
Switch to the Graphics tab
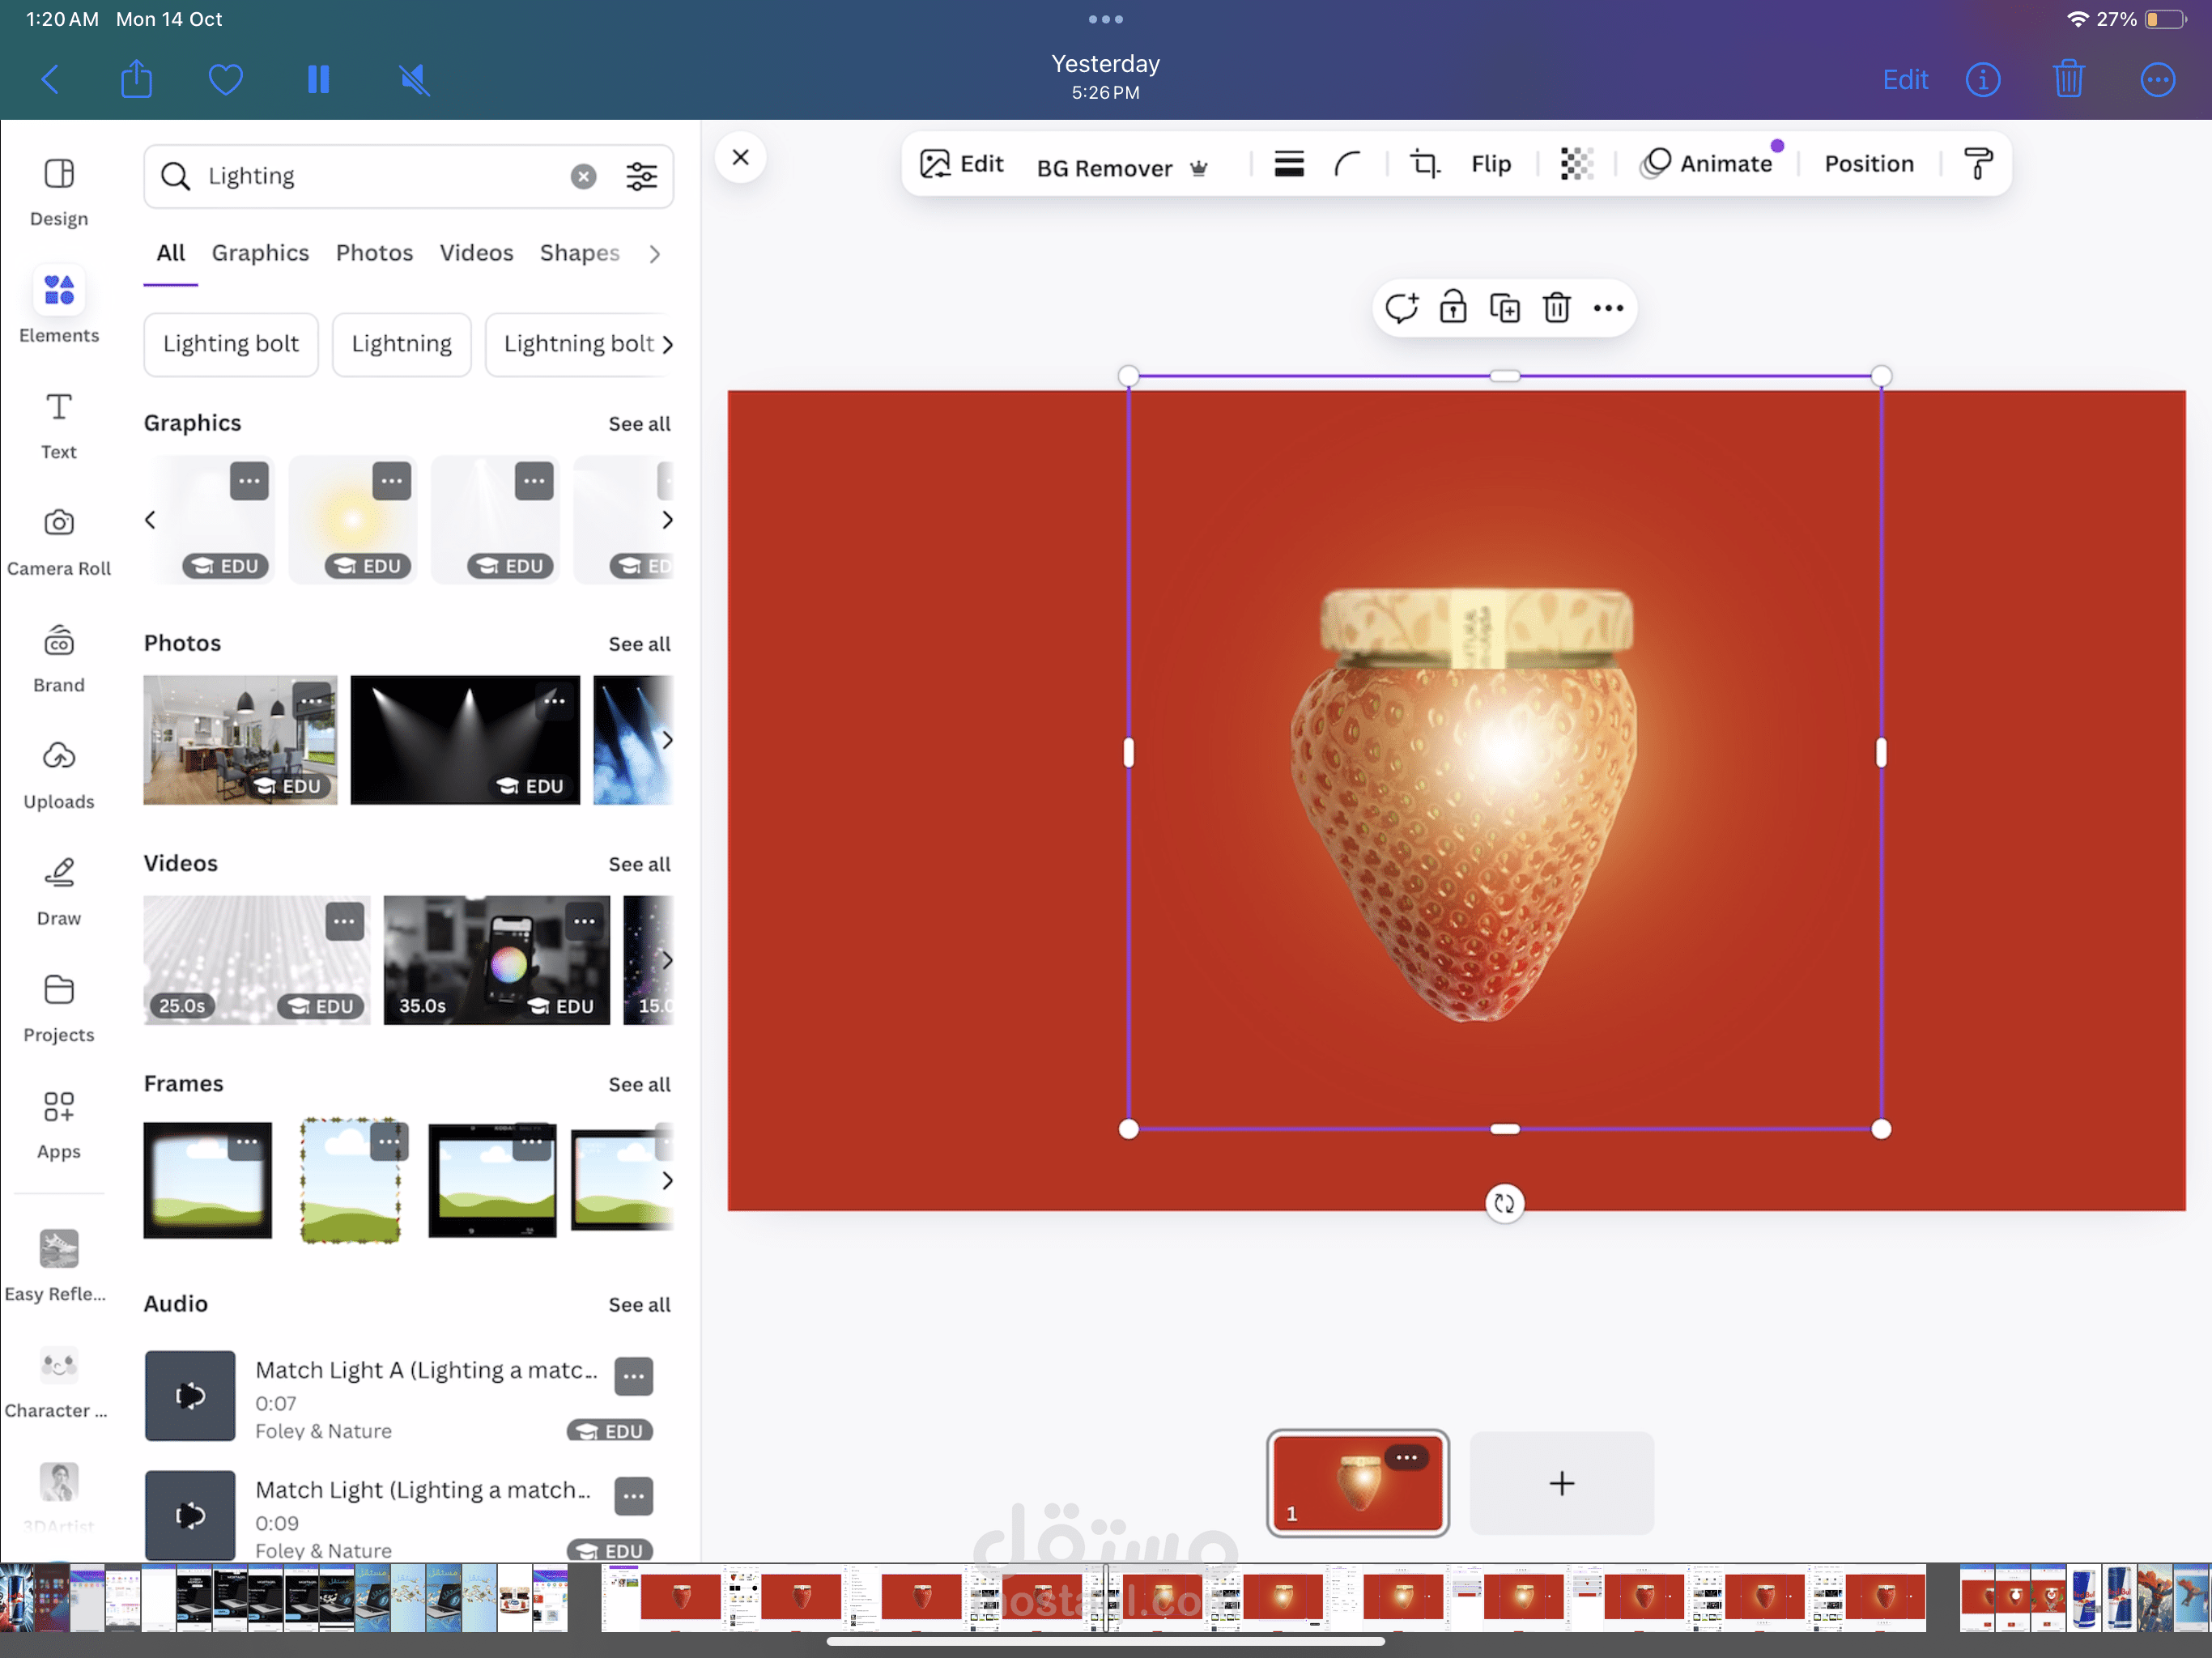260,253
